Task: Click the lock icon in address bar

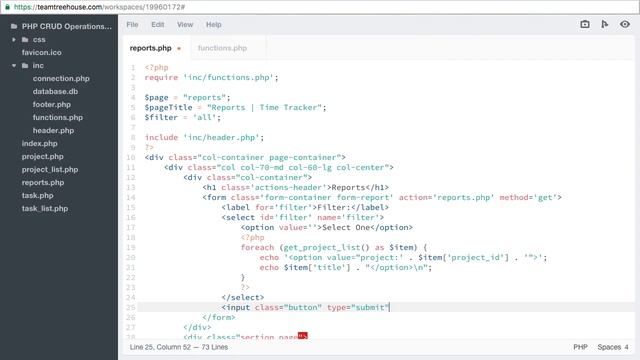Action: [7, 7]
